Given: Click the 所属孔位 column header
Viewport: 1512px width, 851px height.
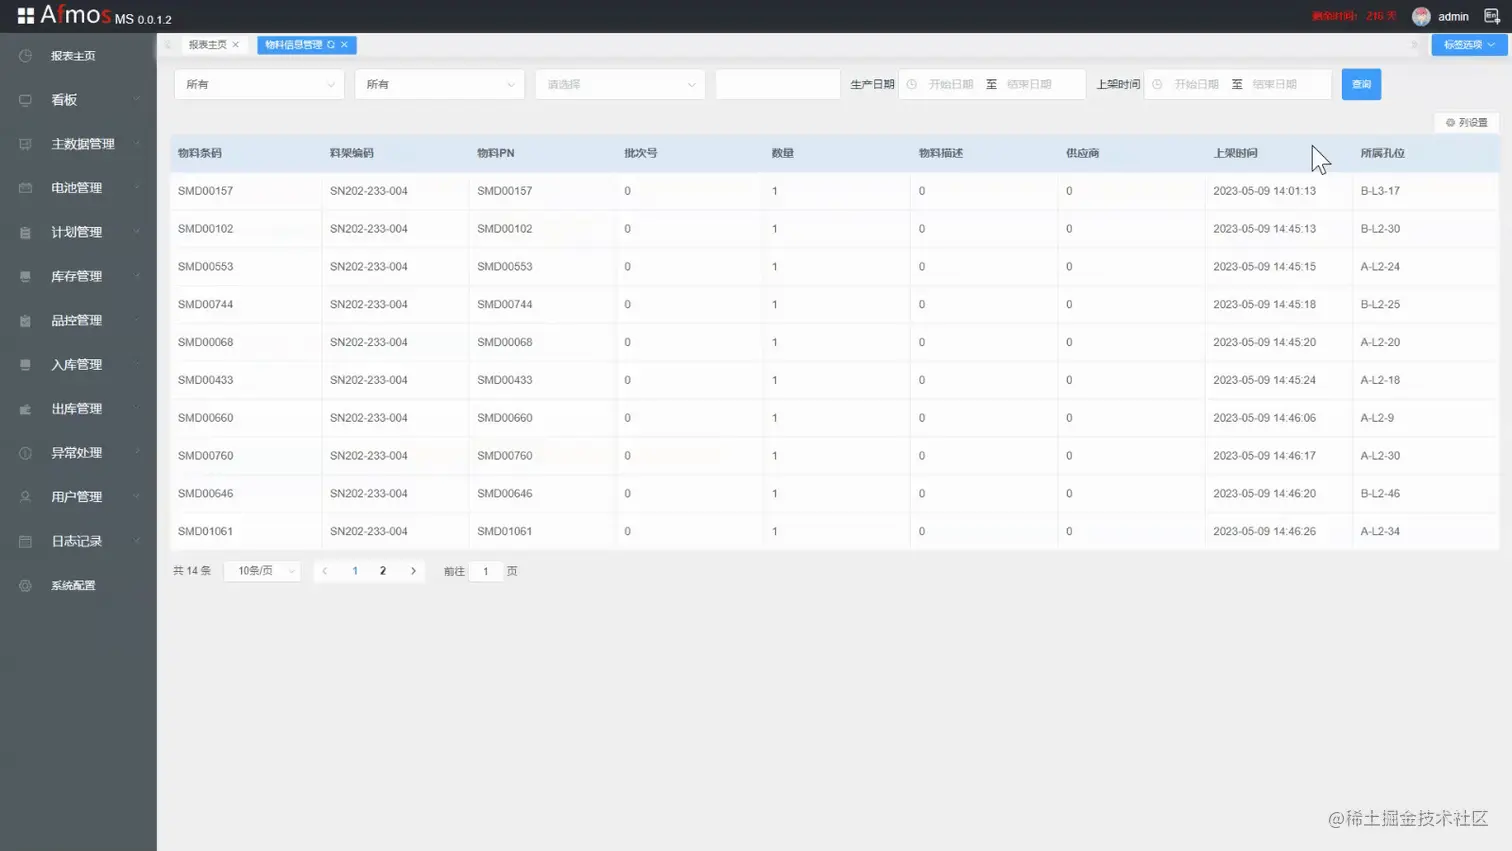Looking at the screenshot, I should tap(1382, 153).
